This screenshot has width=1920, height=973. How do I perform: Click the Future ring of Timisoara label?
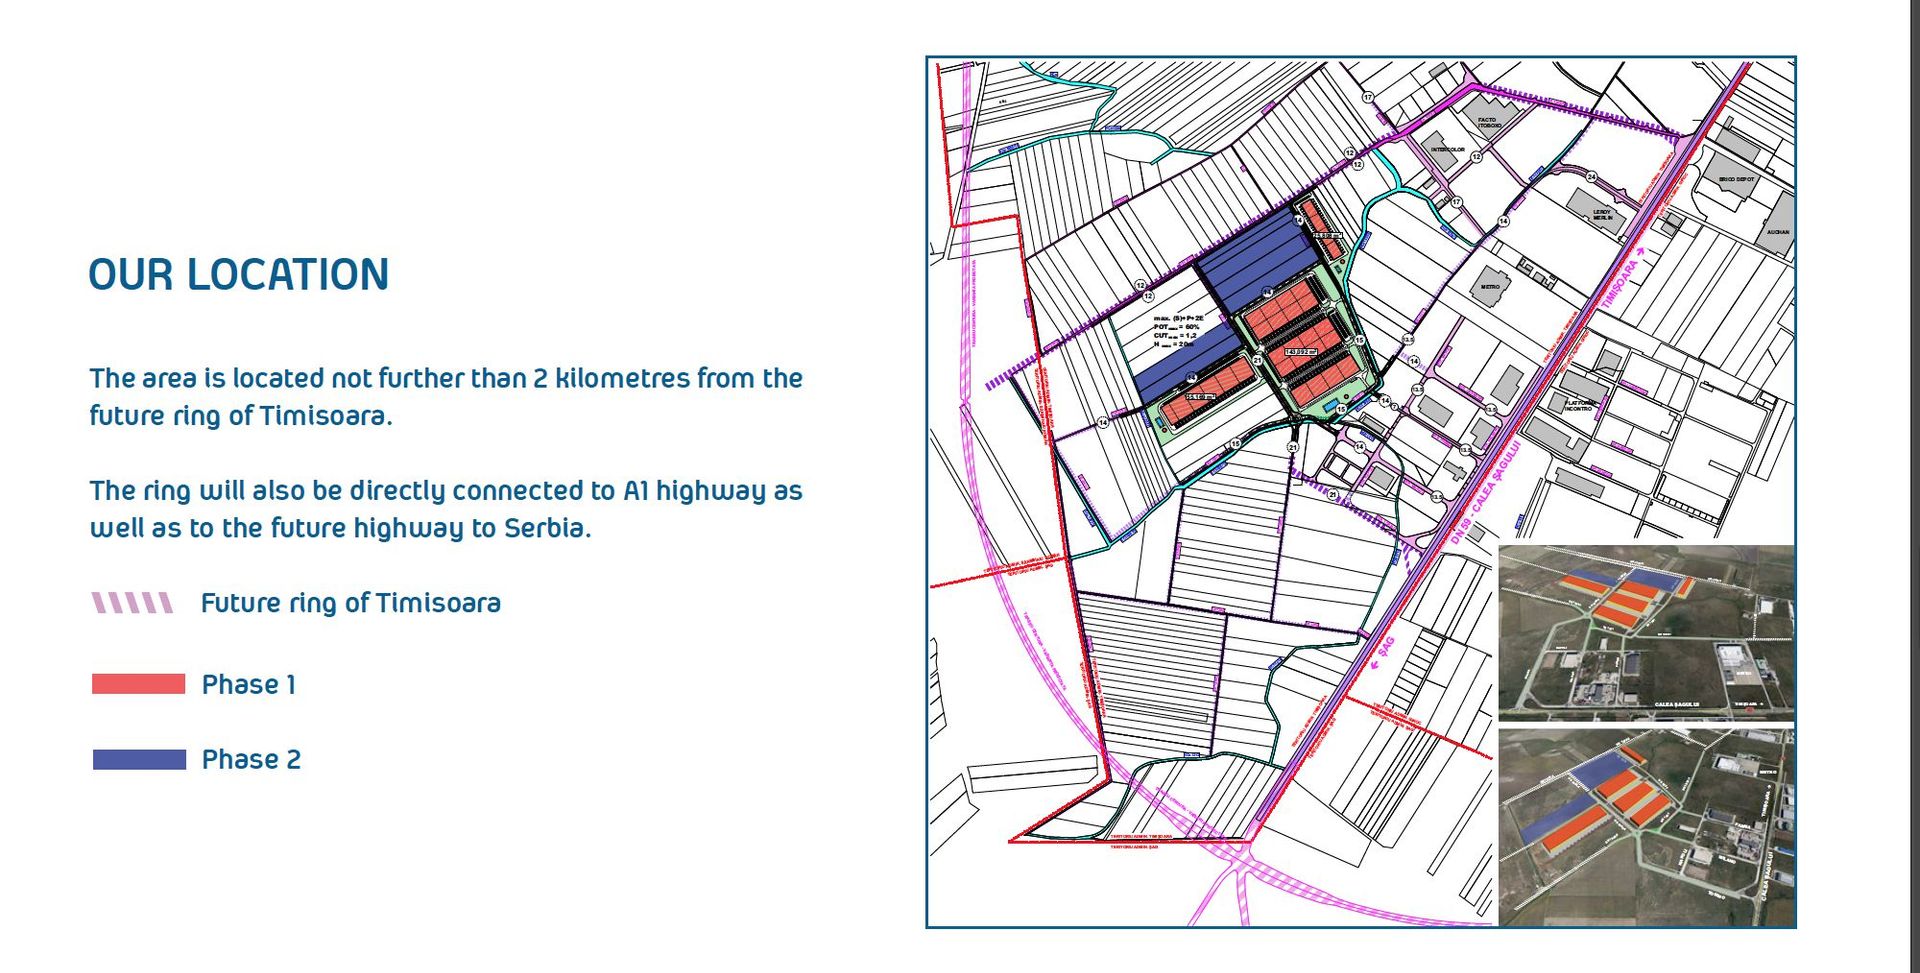point(350,603)
